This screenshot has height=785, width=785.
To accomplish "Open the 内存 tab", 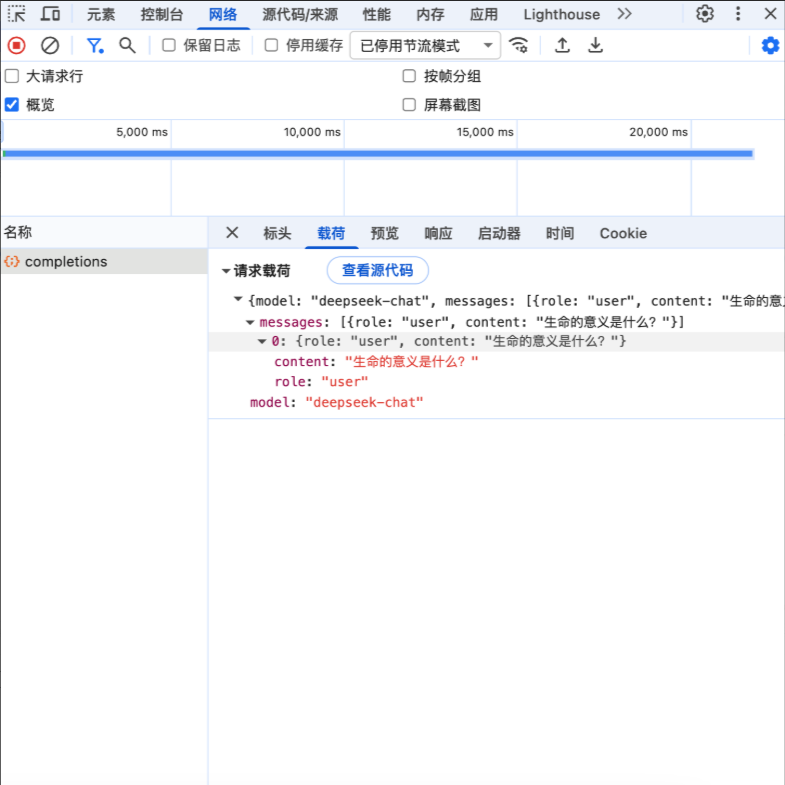I will click(431, 15).
